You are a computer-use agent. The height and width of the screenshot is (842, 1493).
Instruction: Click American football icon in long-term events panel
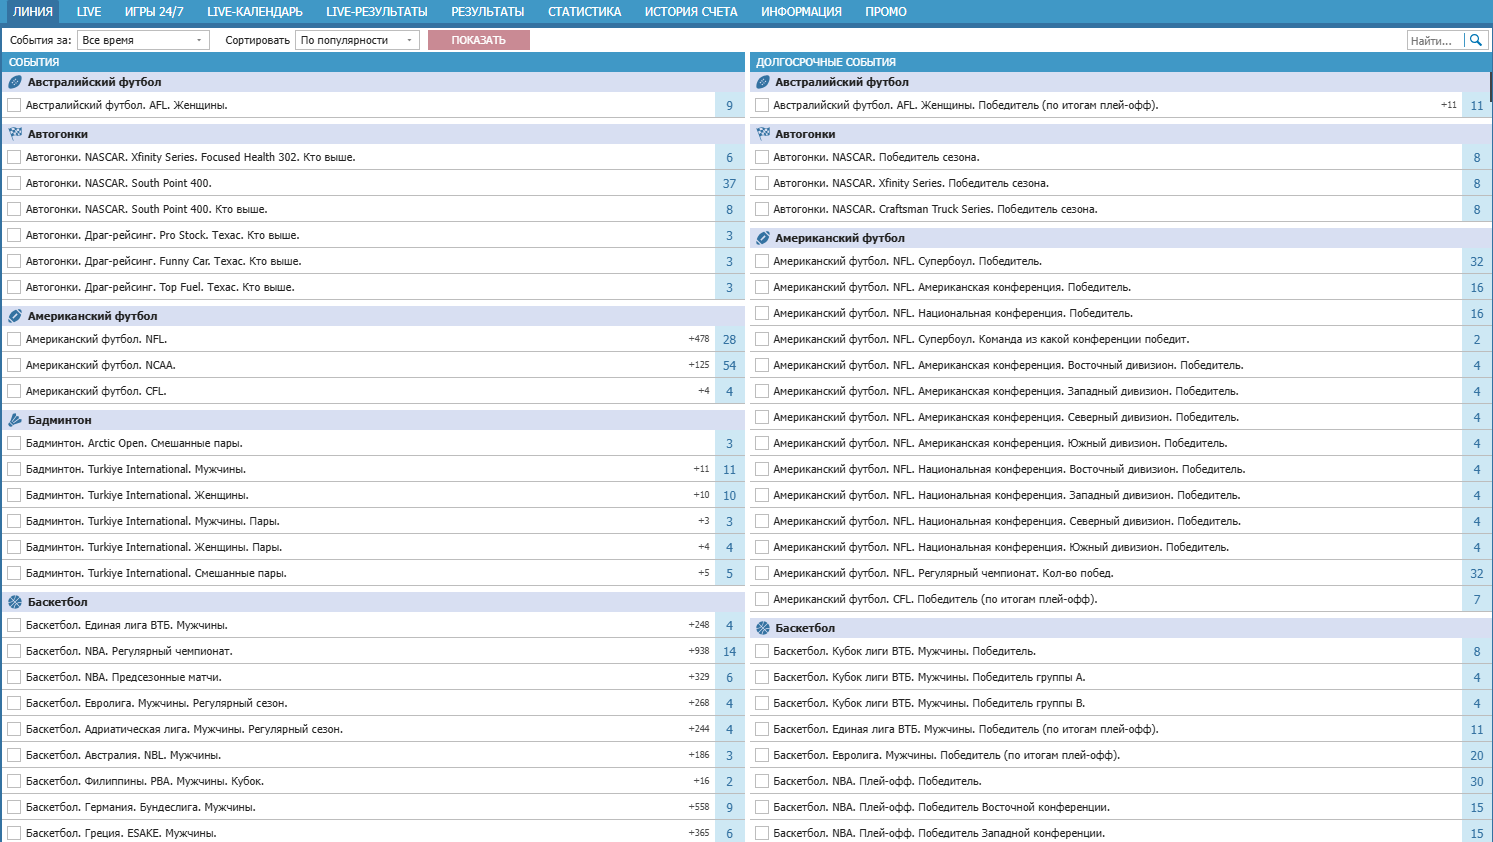tap(763, 238)
